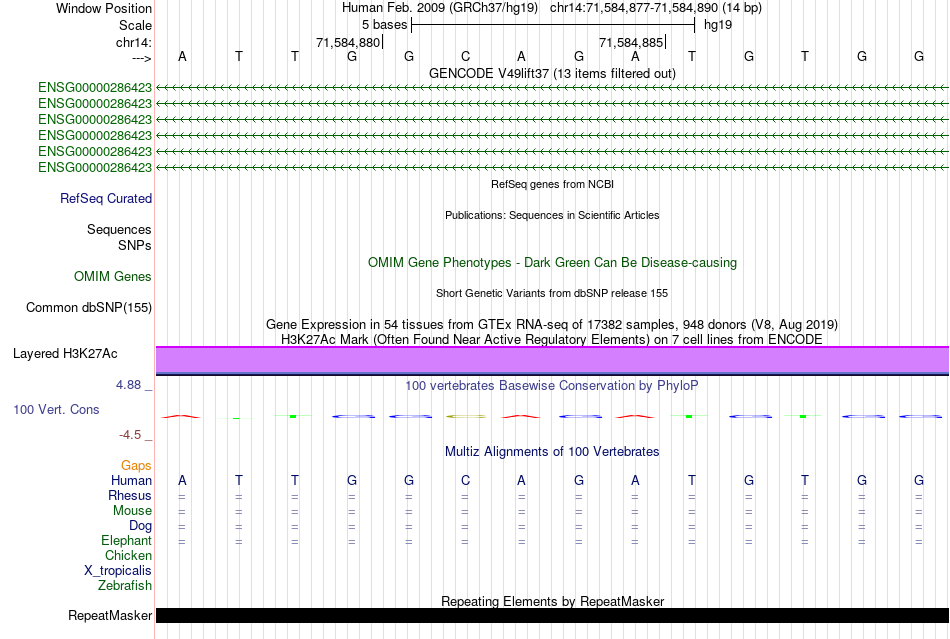
Task: Click the Layered H3K27Ac track label
Action: [x=65, y=354]
